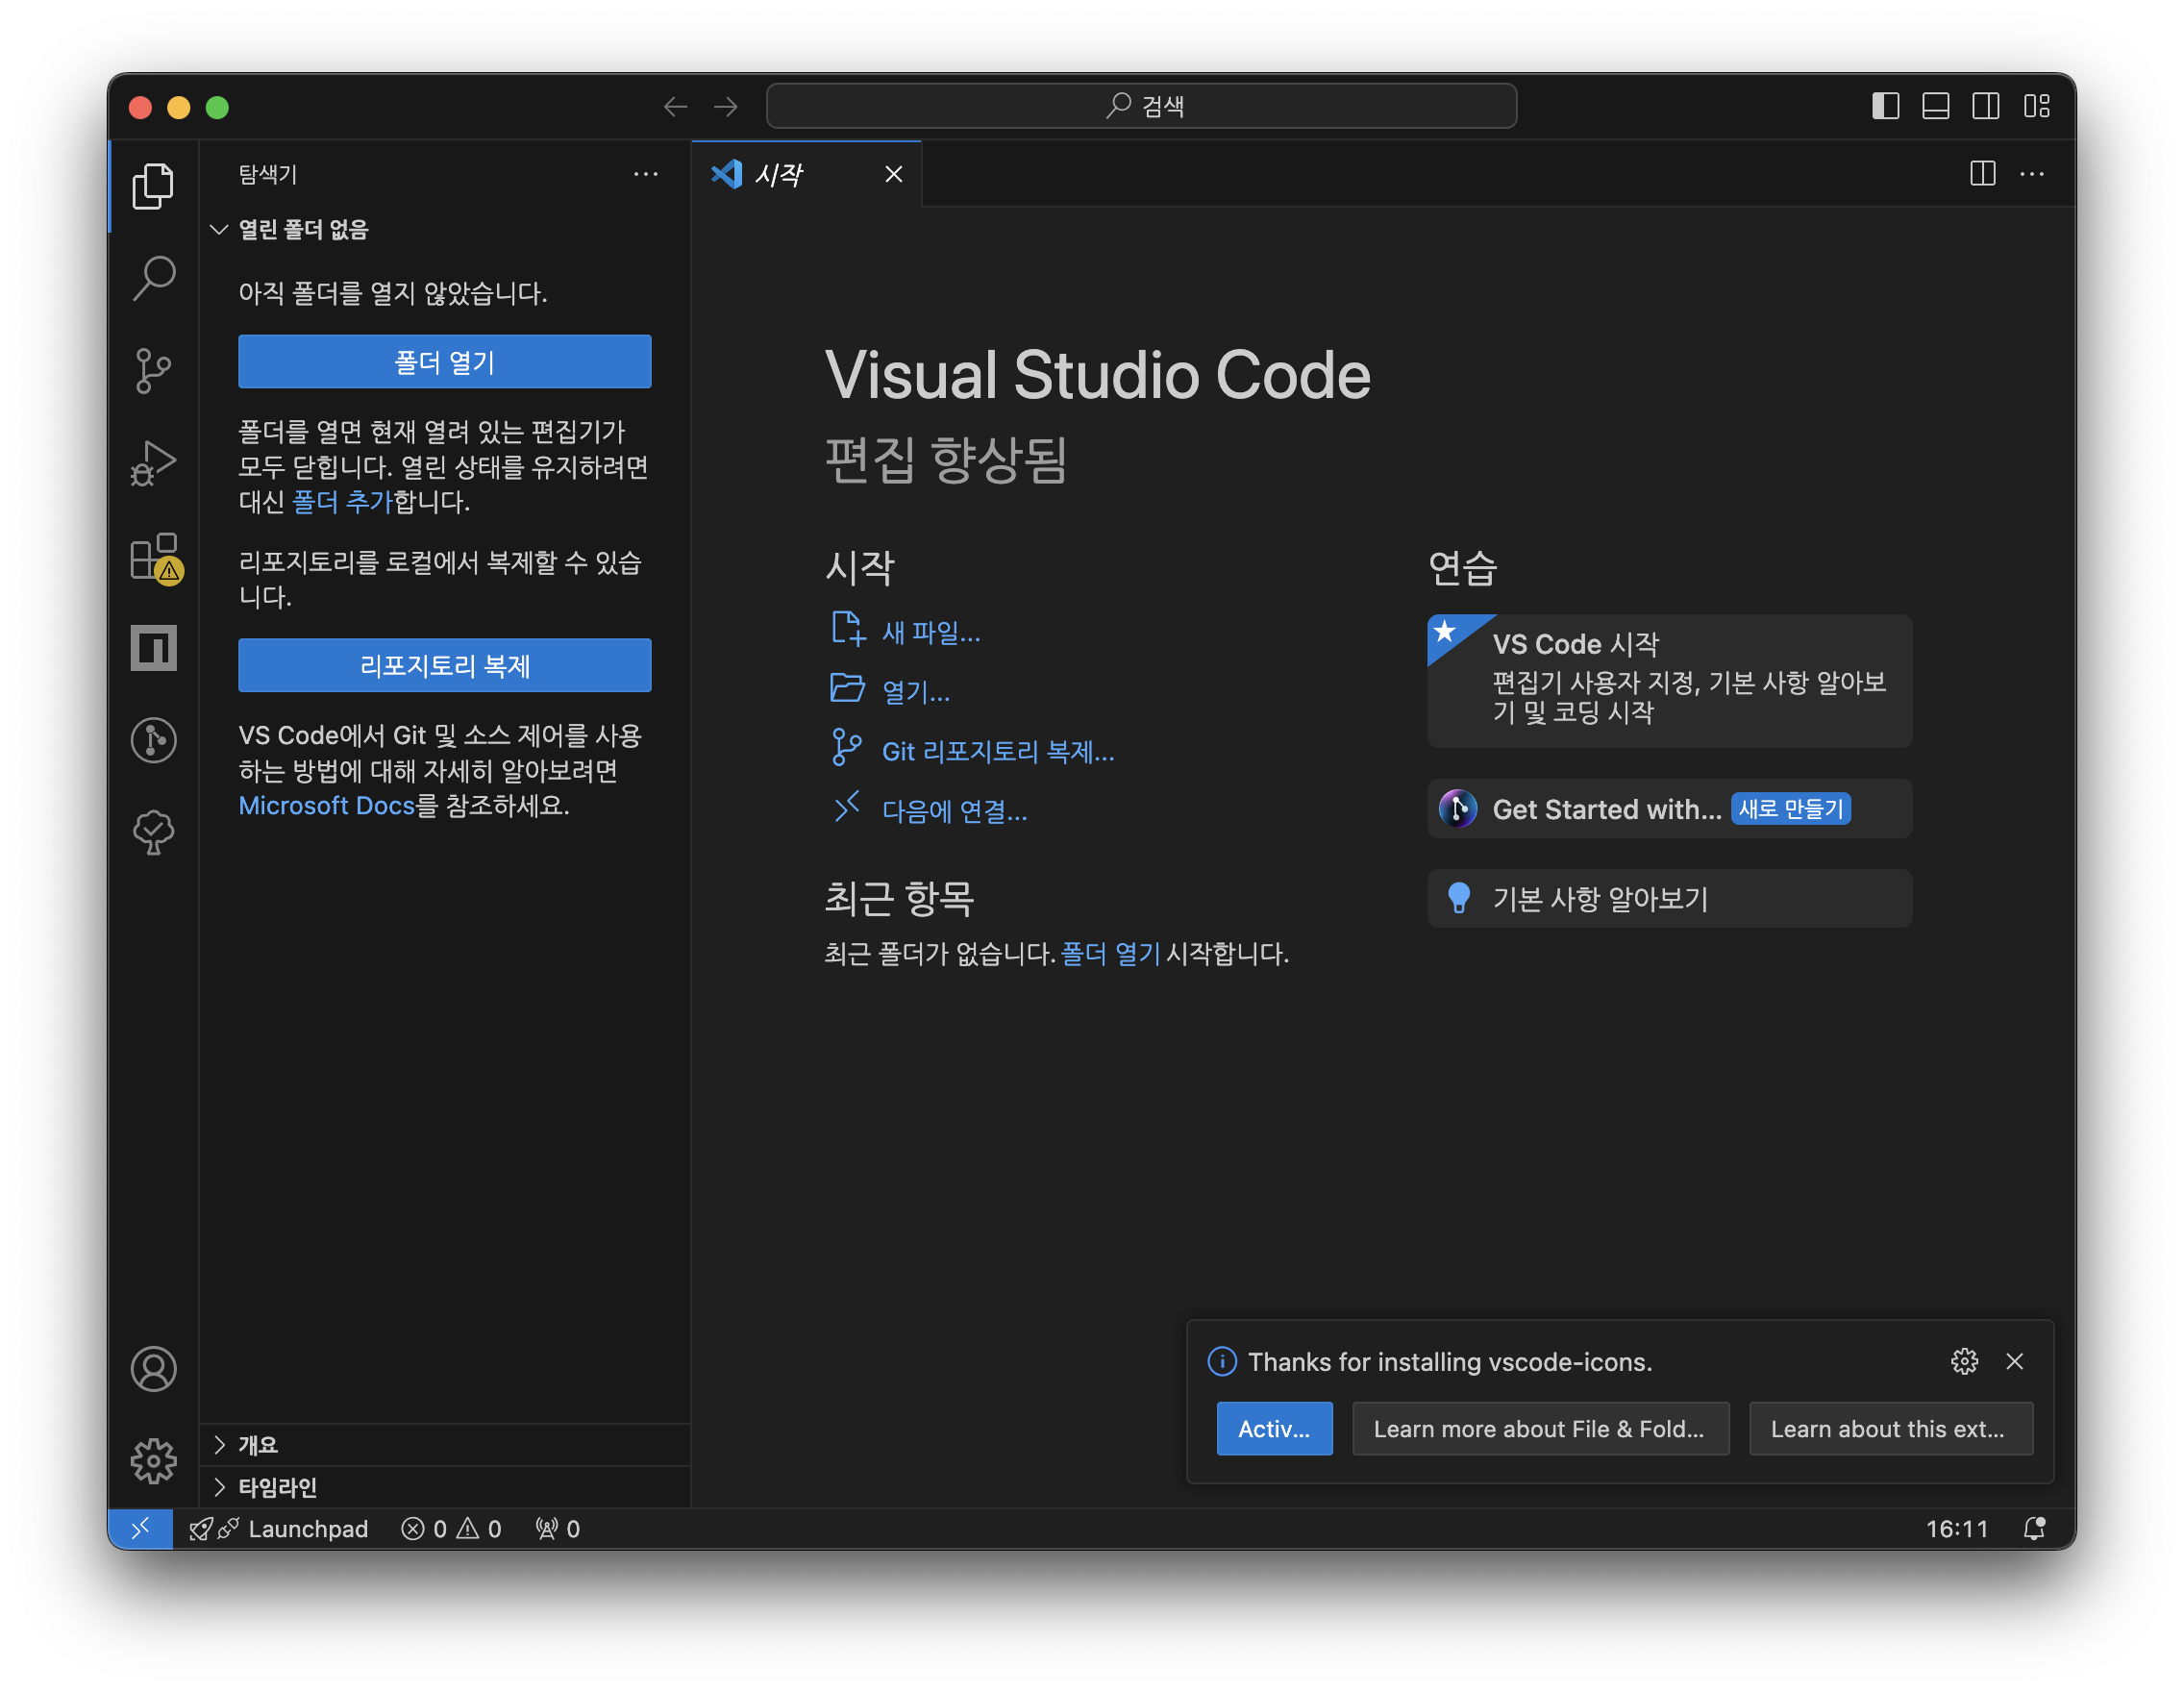Click the '검색' command center search field

coord(1141,106)
